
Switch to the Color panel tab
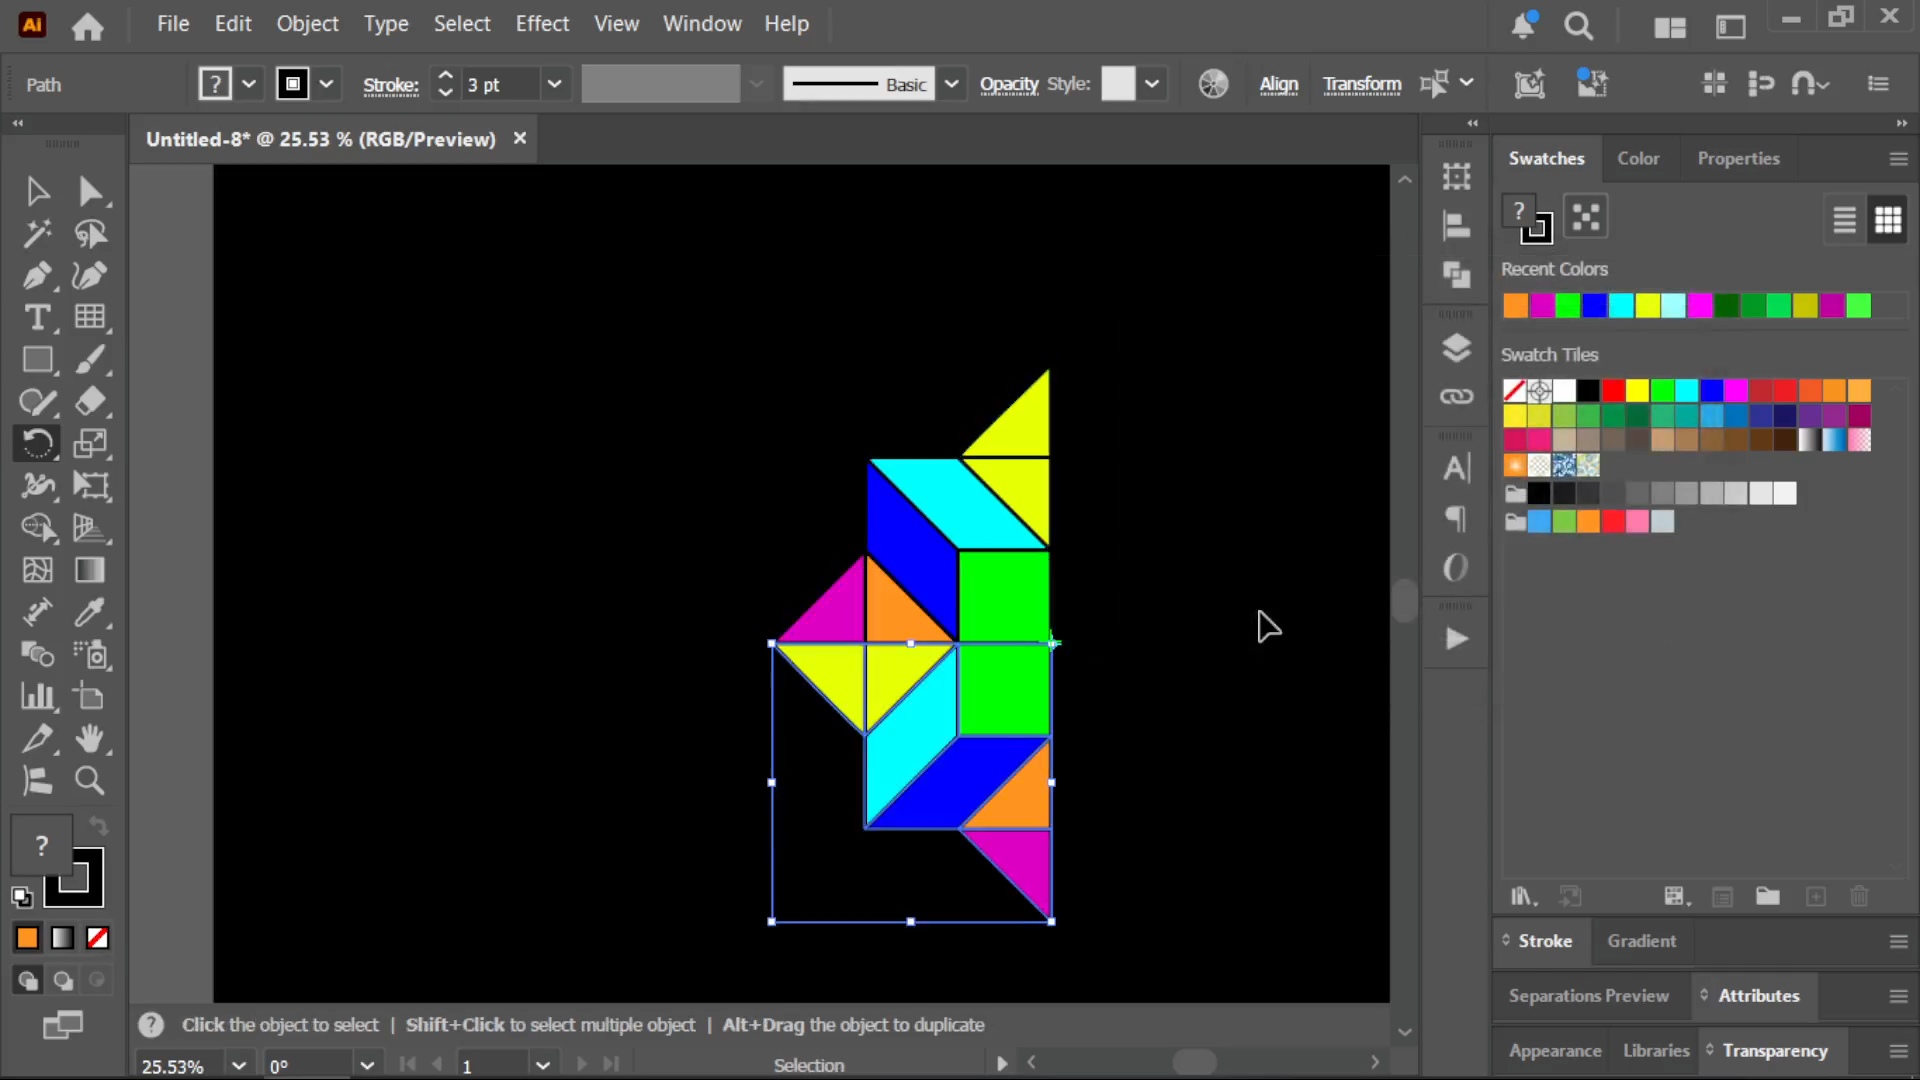1638,158
